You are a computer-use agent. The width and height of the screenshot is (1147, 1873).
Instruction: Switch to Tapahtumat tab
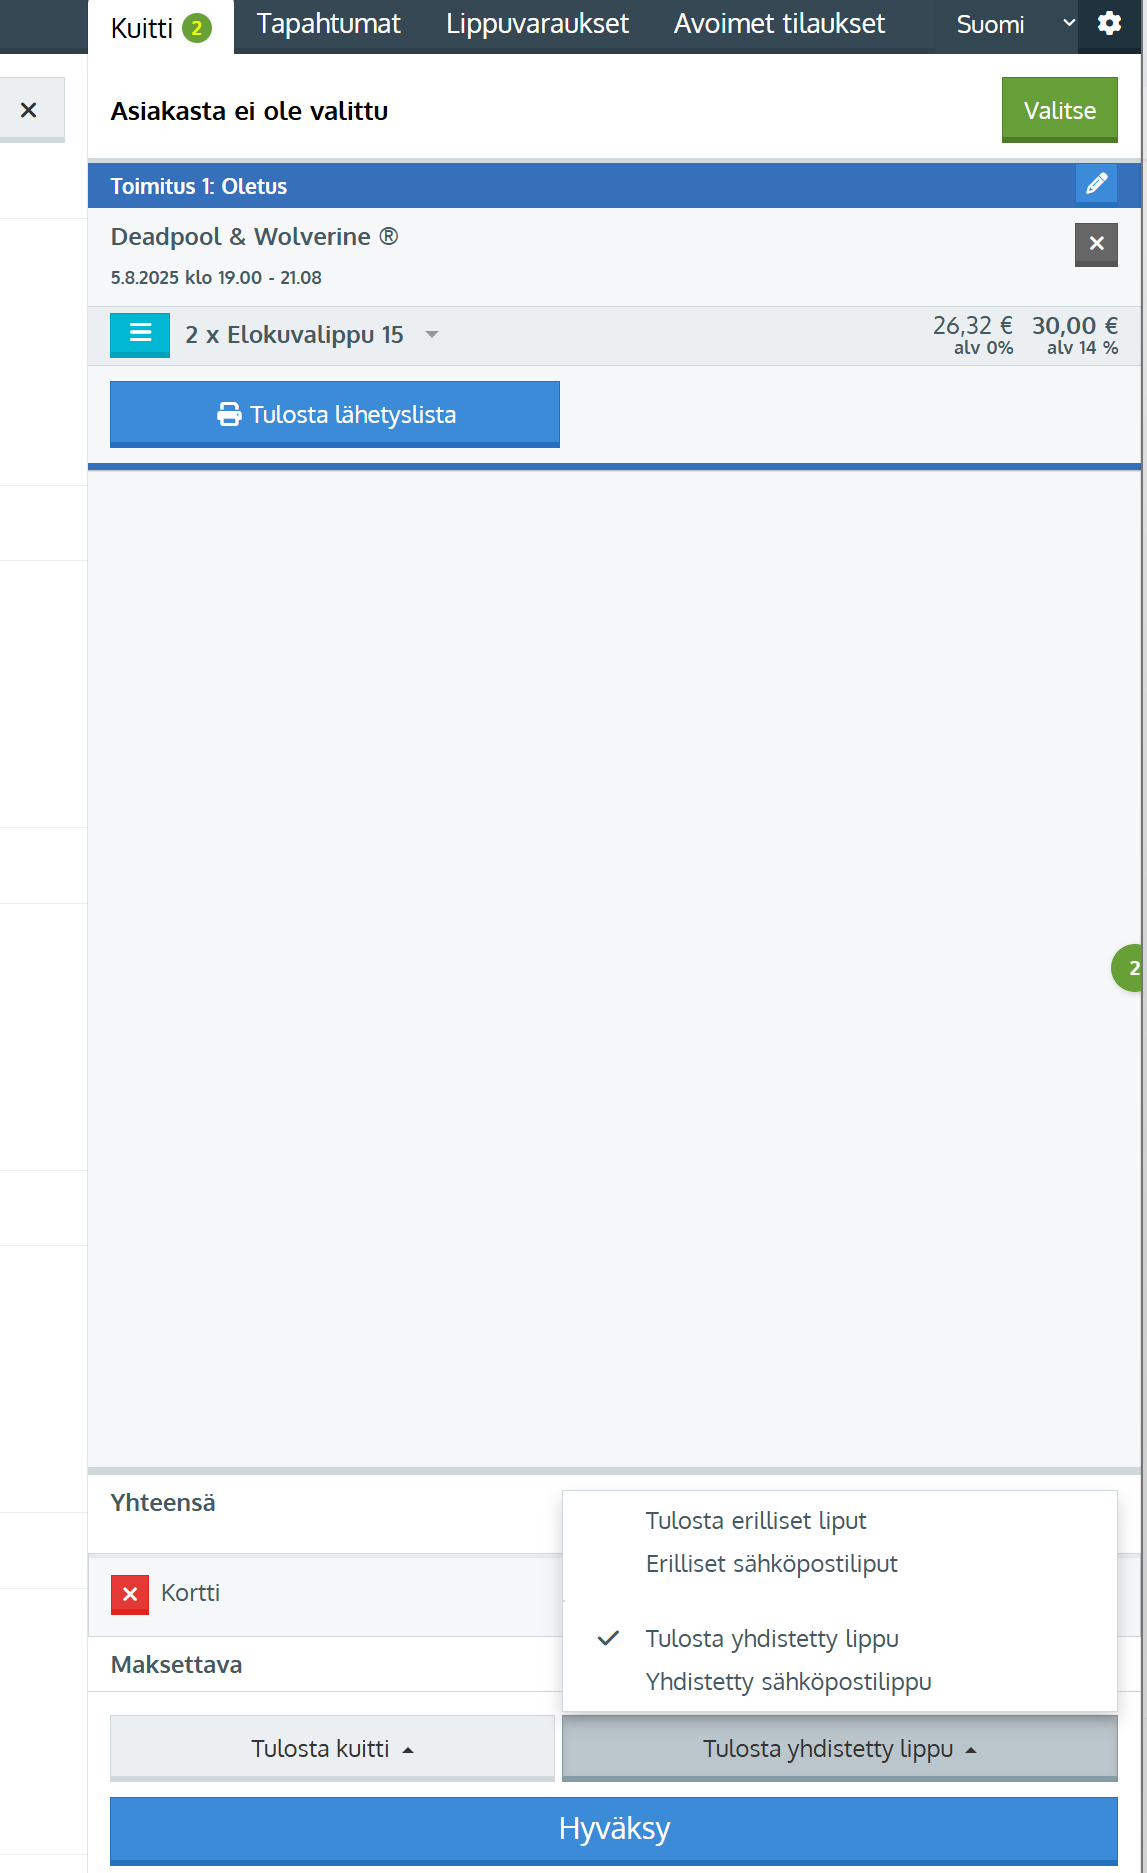tap(328, 24)
